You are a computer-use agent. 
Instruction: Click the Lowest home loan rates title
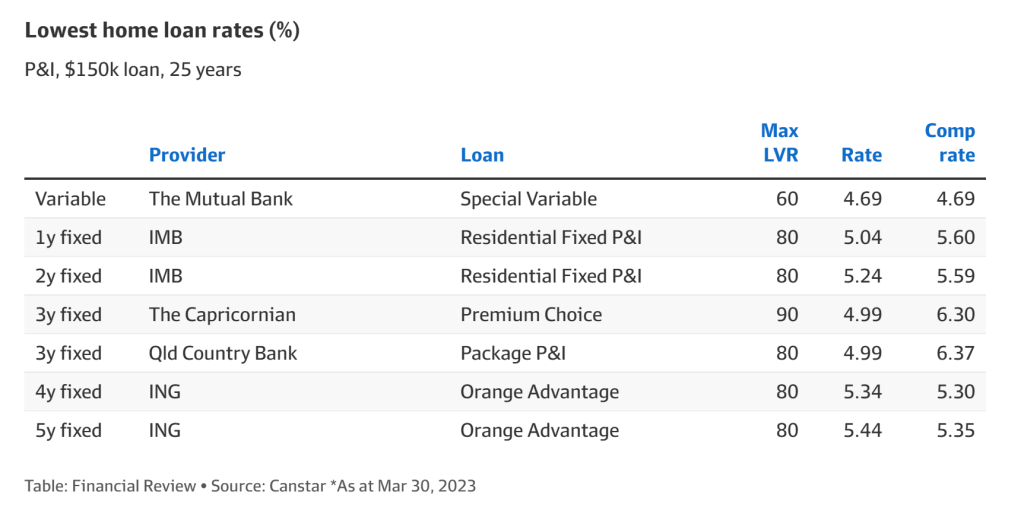(x=162, y=31)
